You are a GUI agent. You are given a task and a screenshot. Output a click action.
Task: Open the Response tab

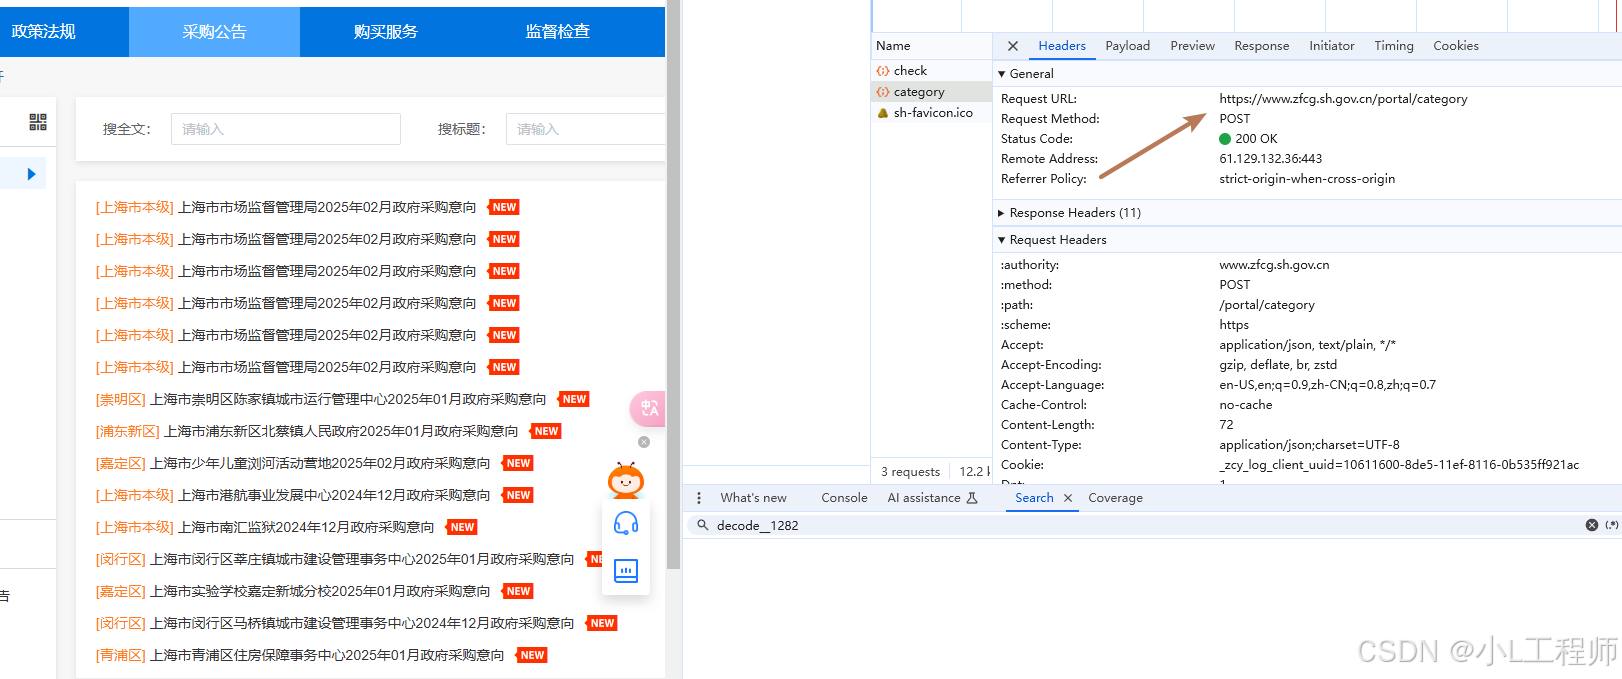(x=1262, y=46)
